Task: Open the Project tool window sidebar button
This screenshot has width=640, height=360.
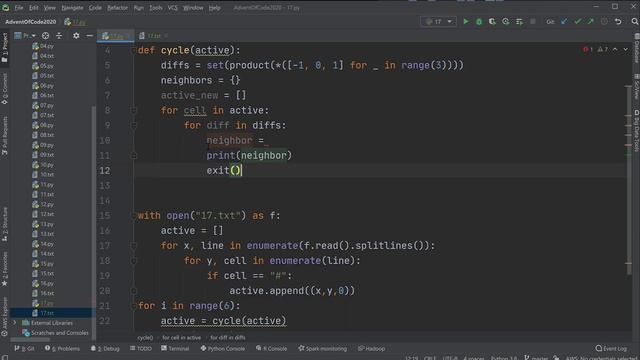Action: (4, 47)
